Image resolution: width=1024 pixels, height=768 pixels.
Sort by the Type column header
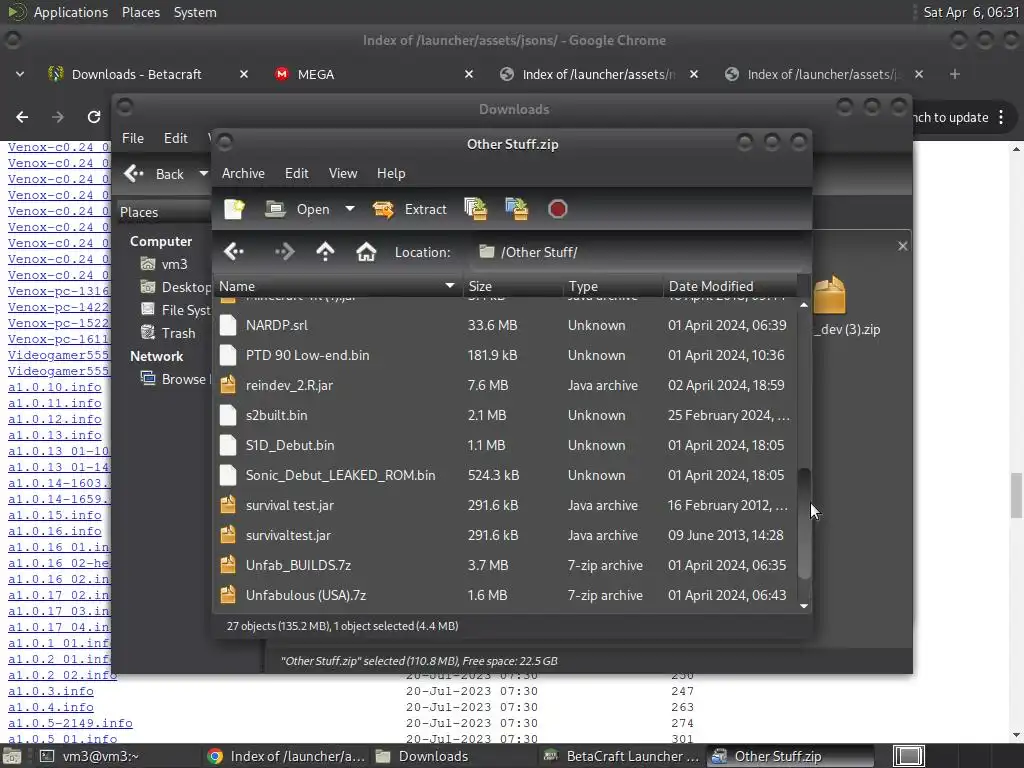(613, 286)
